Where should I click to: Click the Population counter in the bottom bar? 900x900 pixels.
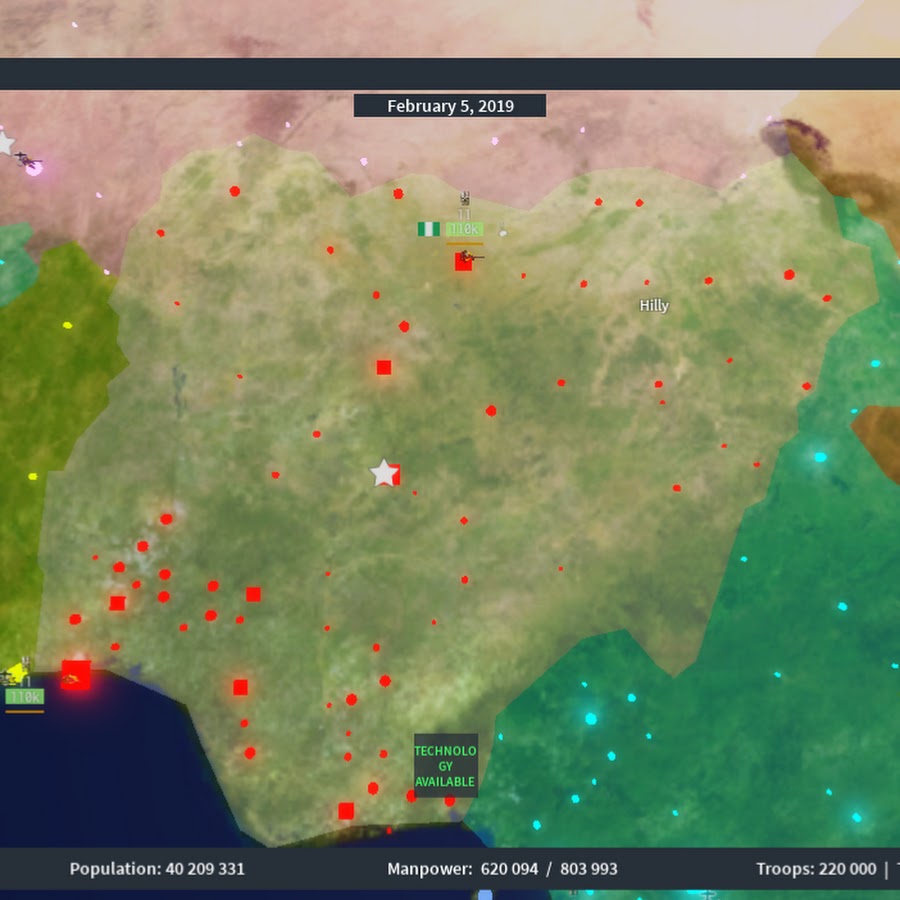pos(157,869)
